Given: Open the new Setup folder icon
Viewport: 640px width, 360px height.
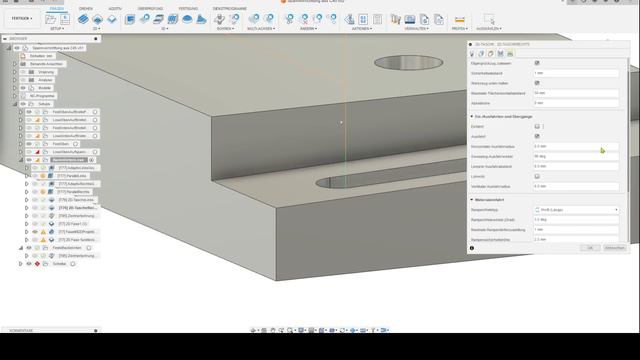Looking at the screenshot, I should pyautogui.click(x=51, y=19).
